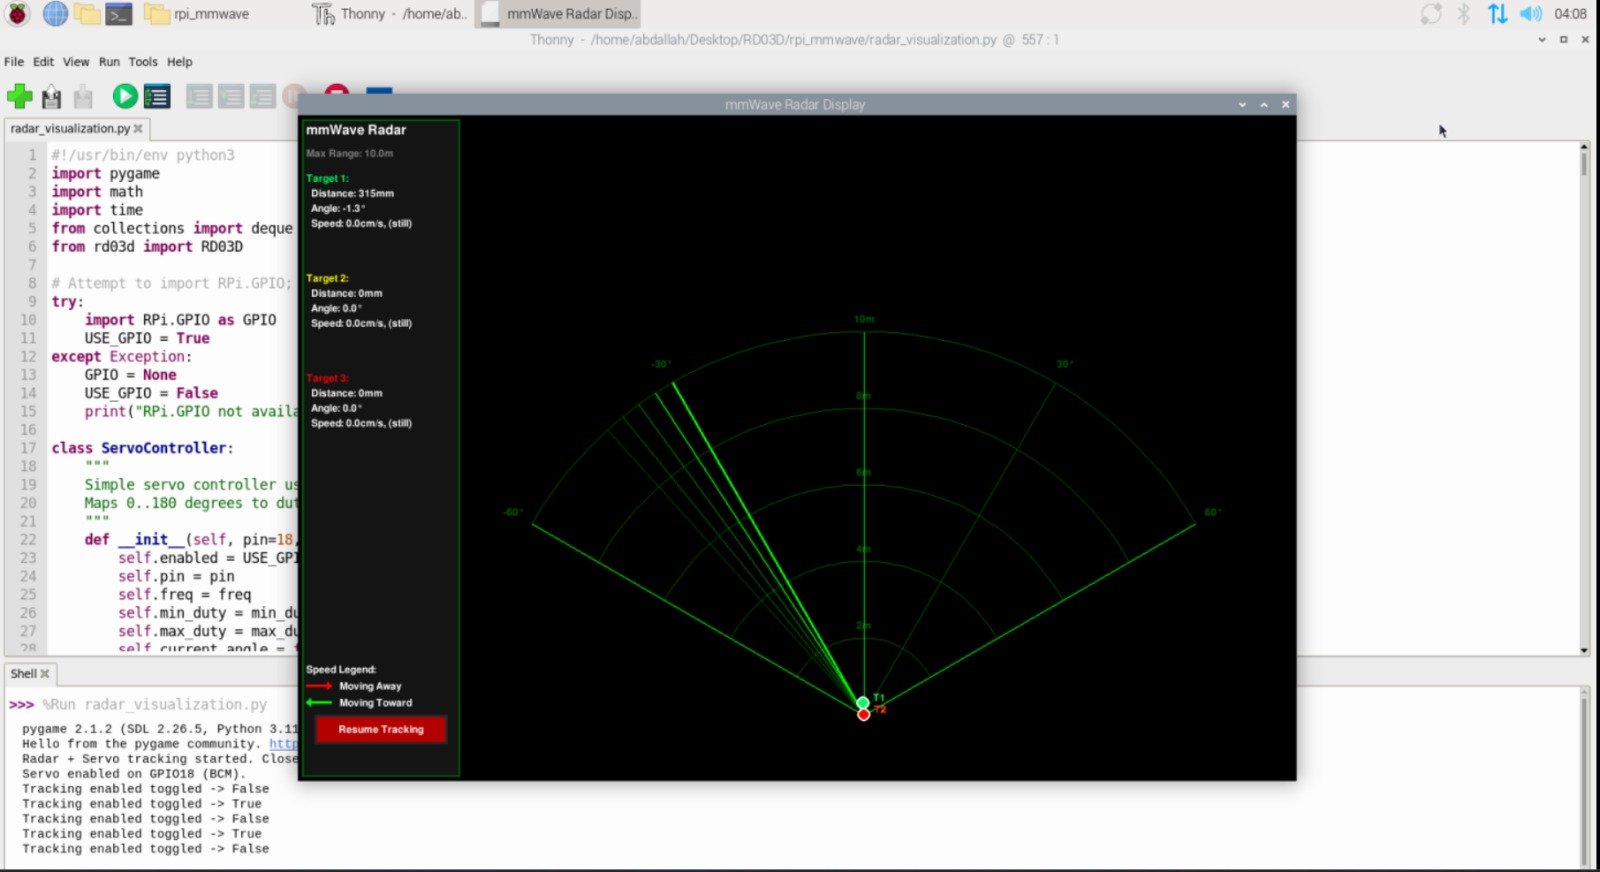
Task: Click the editor vertical scrollbar down arrow
Action: coord(1584,650)
